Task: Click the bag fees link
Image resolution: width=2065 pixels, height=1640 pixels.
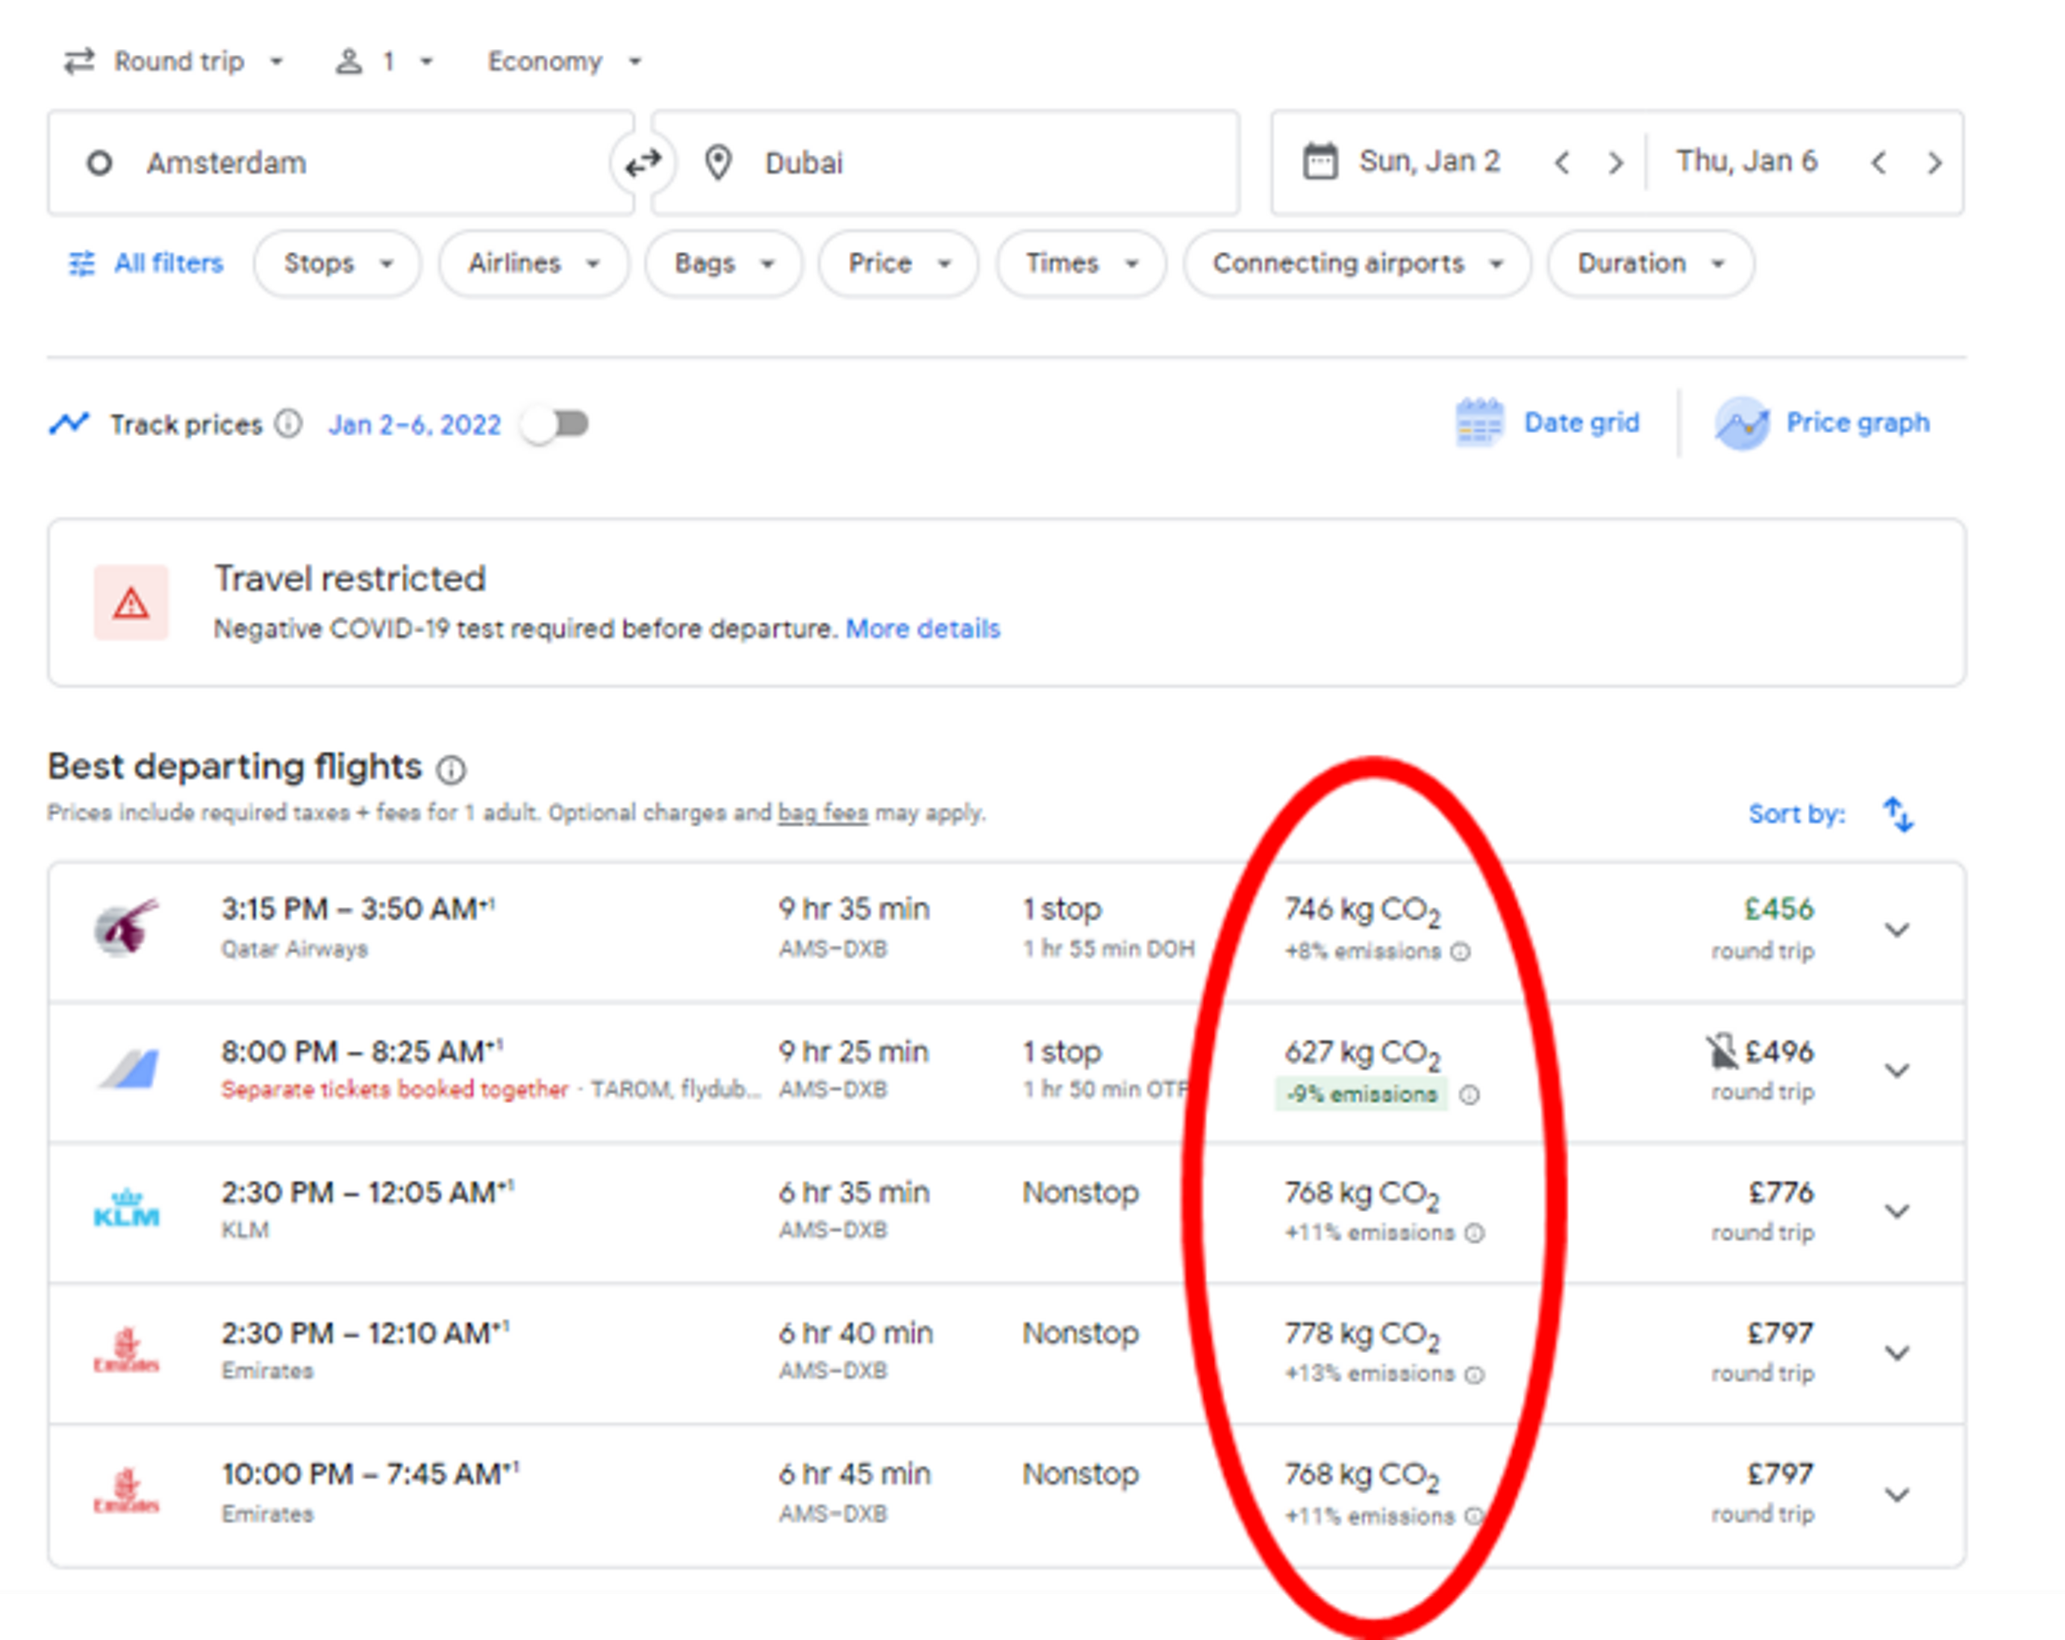Action: click(822, 813)
